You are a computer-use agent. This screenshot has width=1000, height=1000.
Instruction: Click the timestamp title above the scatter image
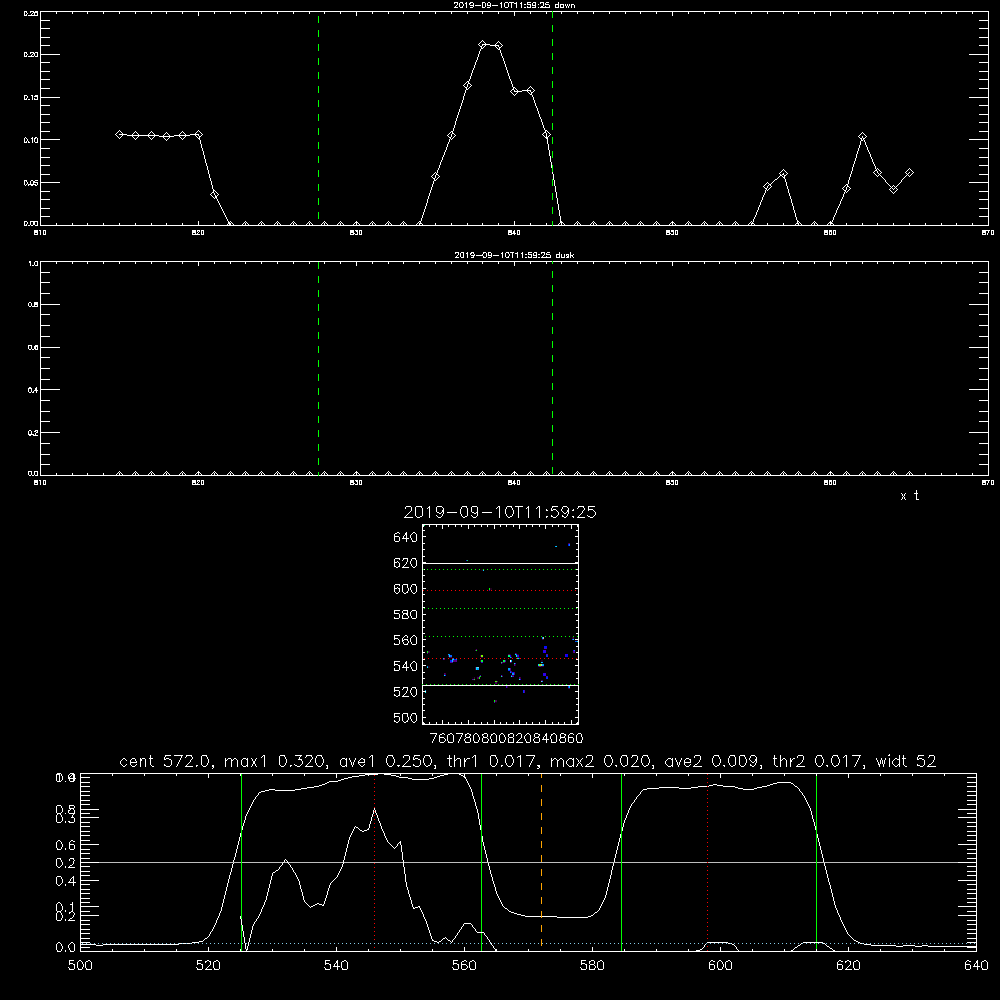(500, 512)
